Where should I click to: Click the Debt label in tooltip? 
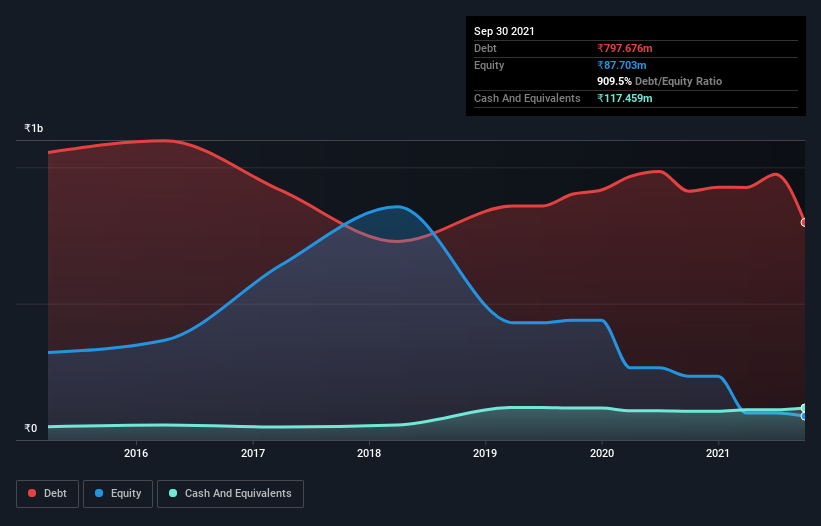(485, 48)
